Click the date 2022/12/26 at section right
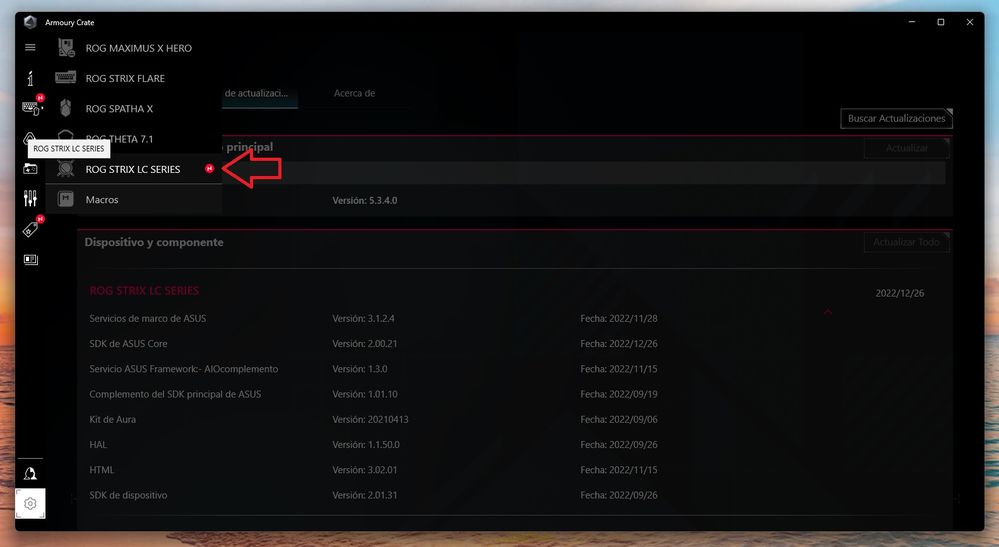999x547 pixels. coord(900,294)
